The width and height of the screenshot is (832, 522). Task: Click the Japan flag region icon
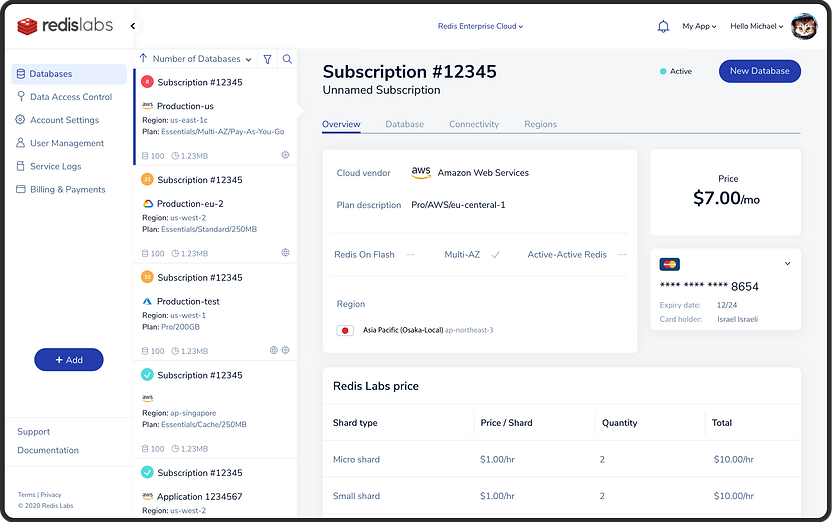coord(345,330)
